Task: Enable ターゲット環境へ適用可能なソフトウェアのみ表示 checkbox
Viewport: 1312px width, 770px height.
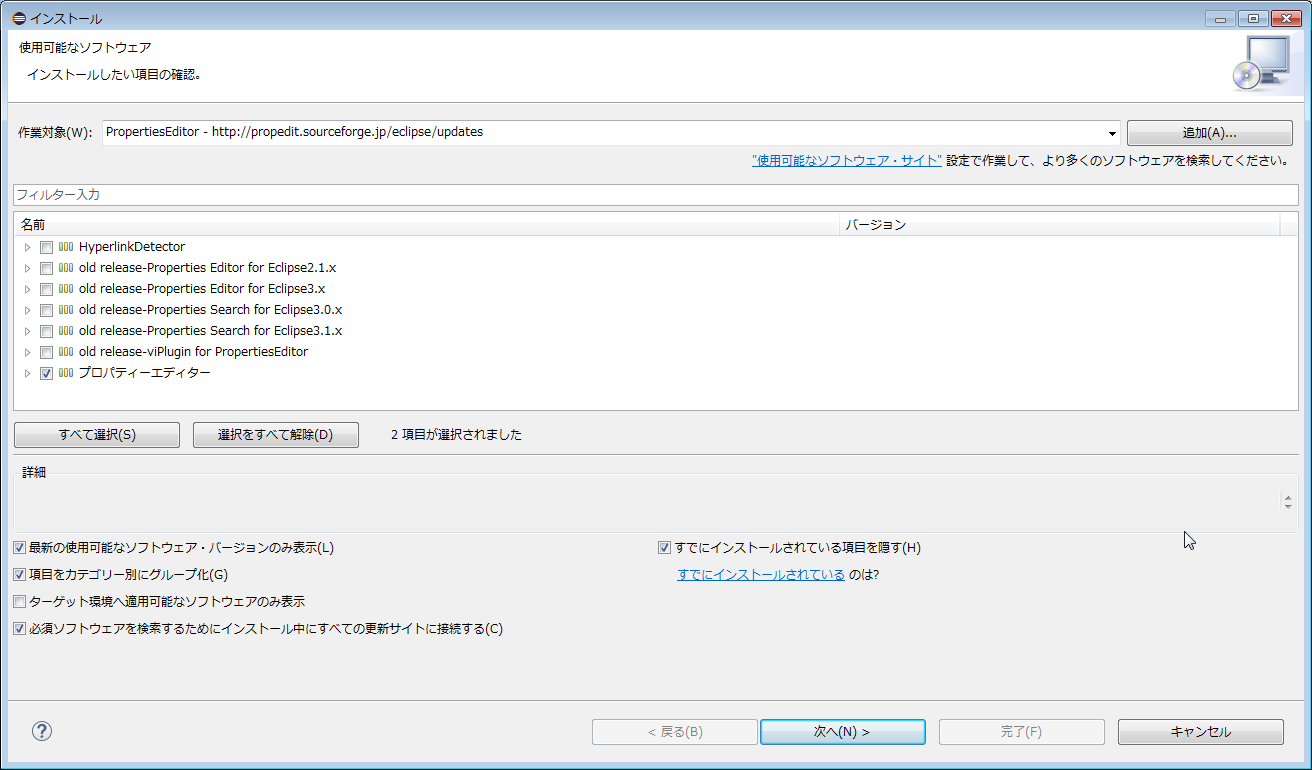Action: pos(20,602)
